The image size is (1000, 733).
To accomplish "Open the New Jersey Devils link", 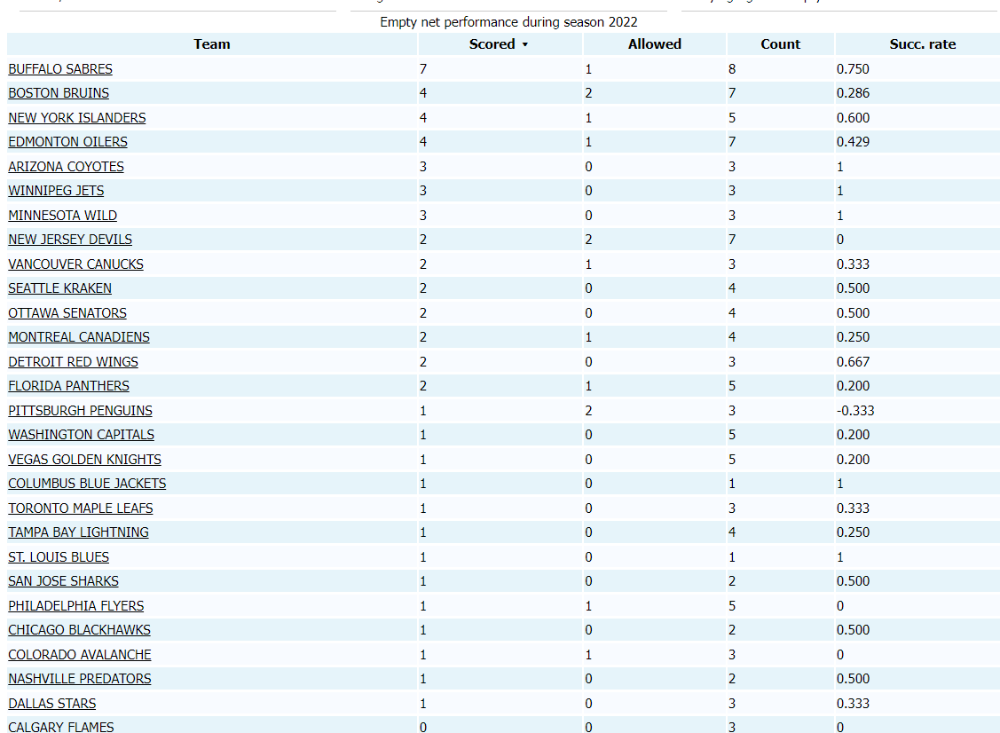I will point(70,240).
